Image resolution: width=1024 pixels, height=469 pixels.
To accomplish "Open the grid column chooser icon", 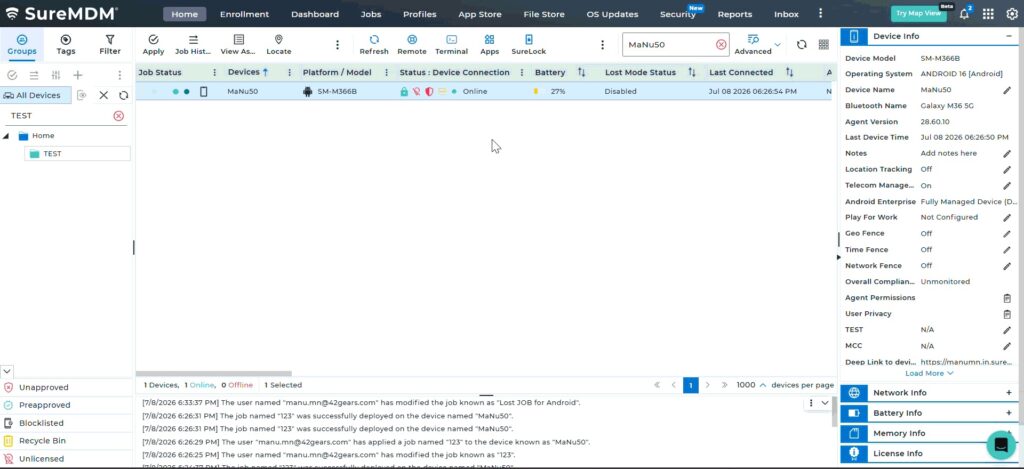I will point(824,44).
